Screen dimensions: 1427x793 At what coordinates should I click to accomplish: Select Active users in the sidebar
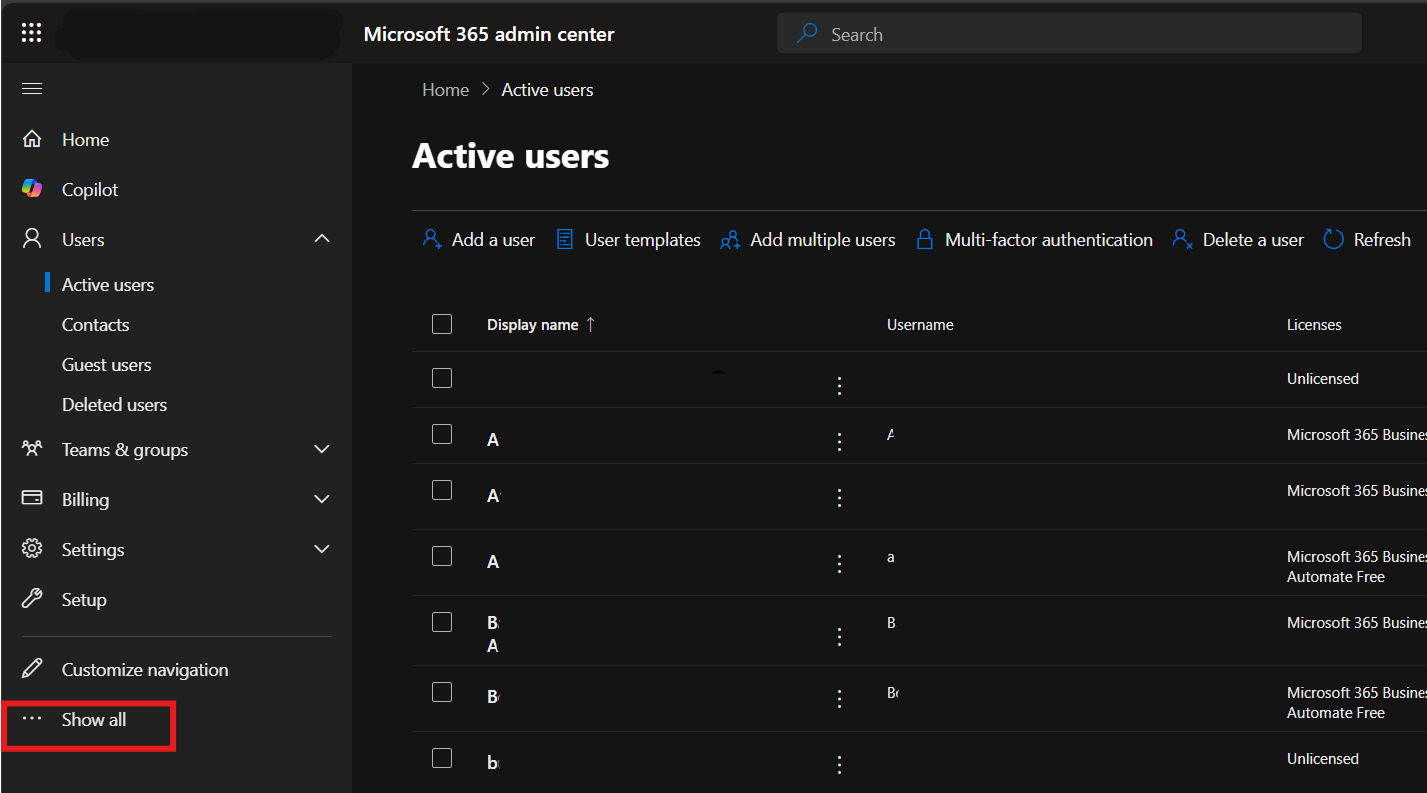coord(108,285)
